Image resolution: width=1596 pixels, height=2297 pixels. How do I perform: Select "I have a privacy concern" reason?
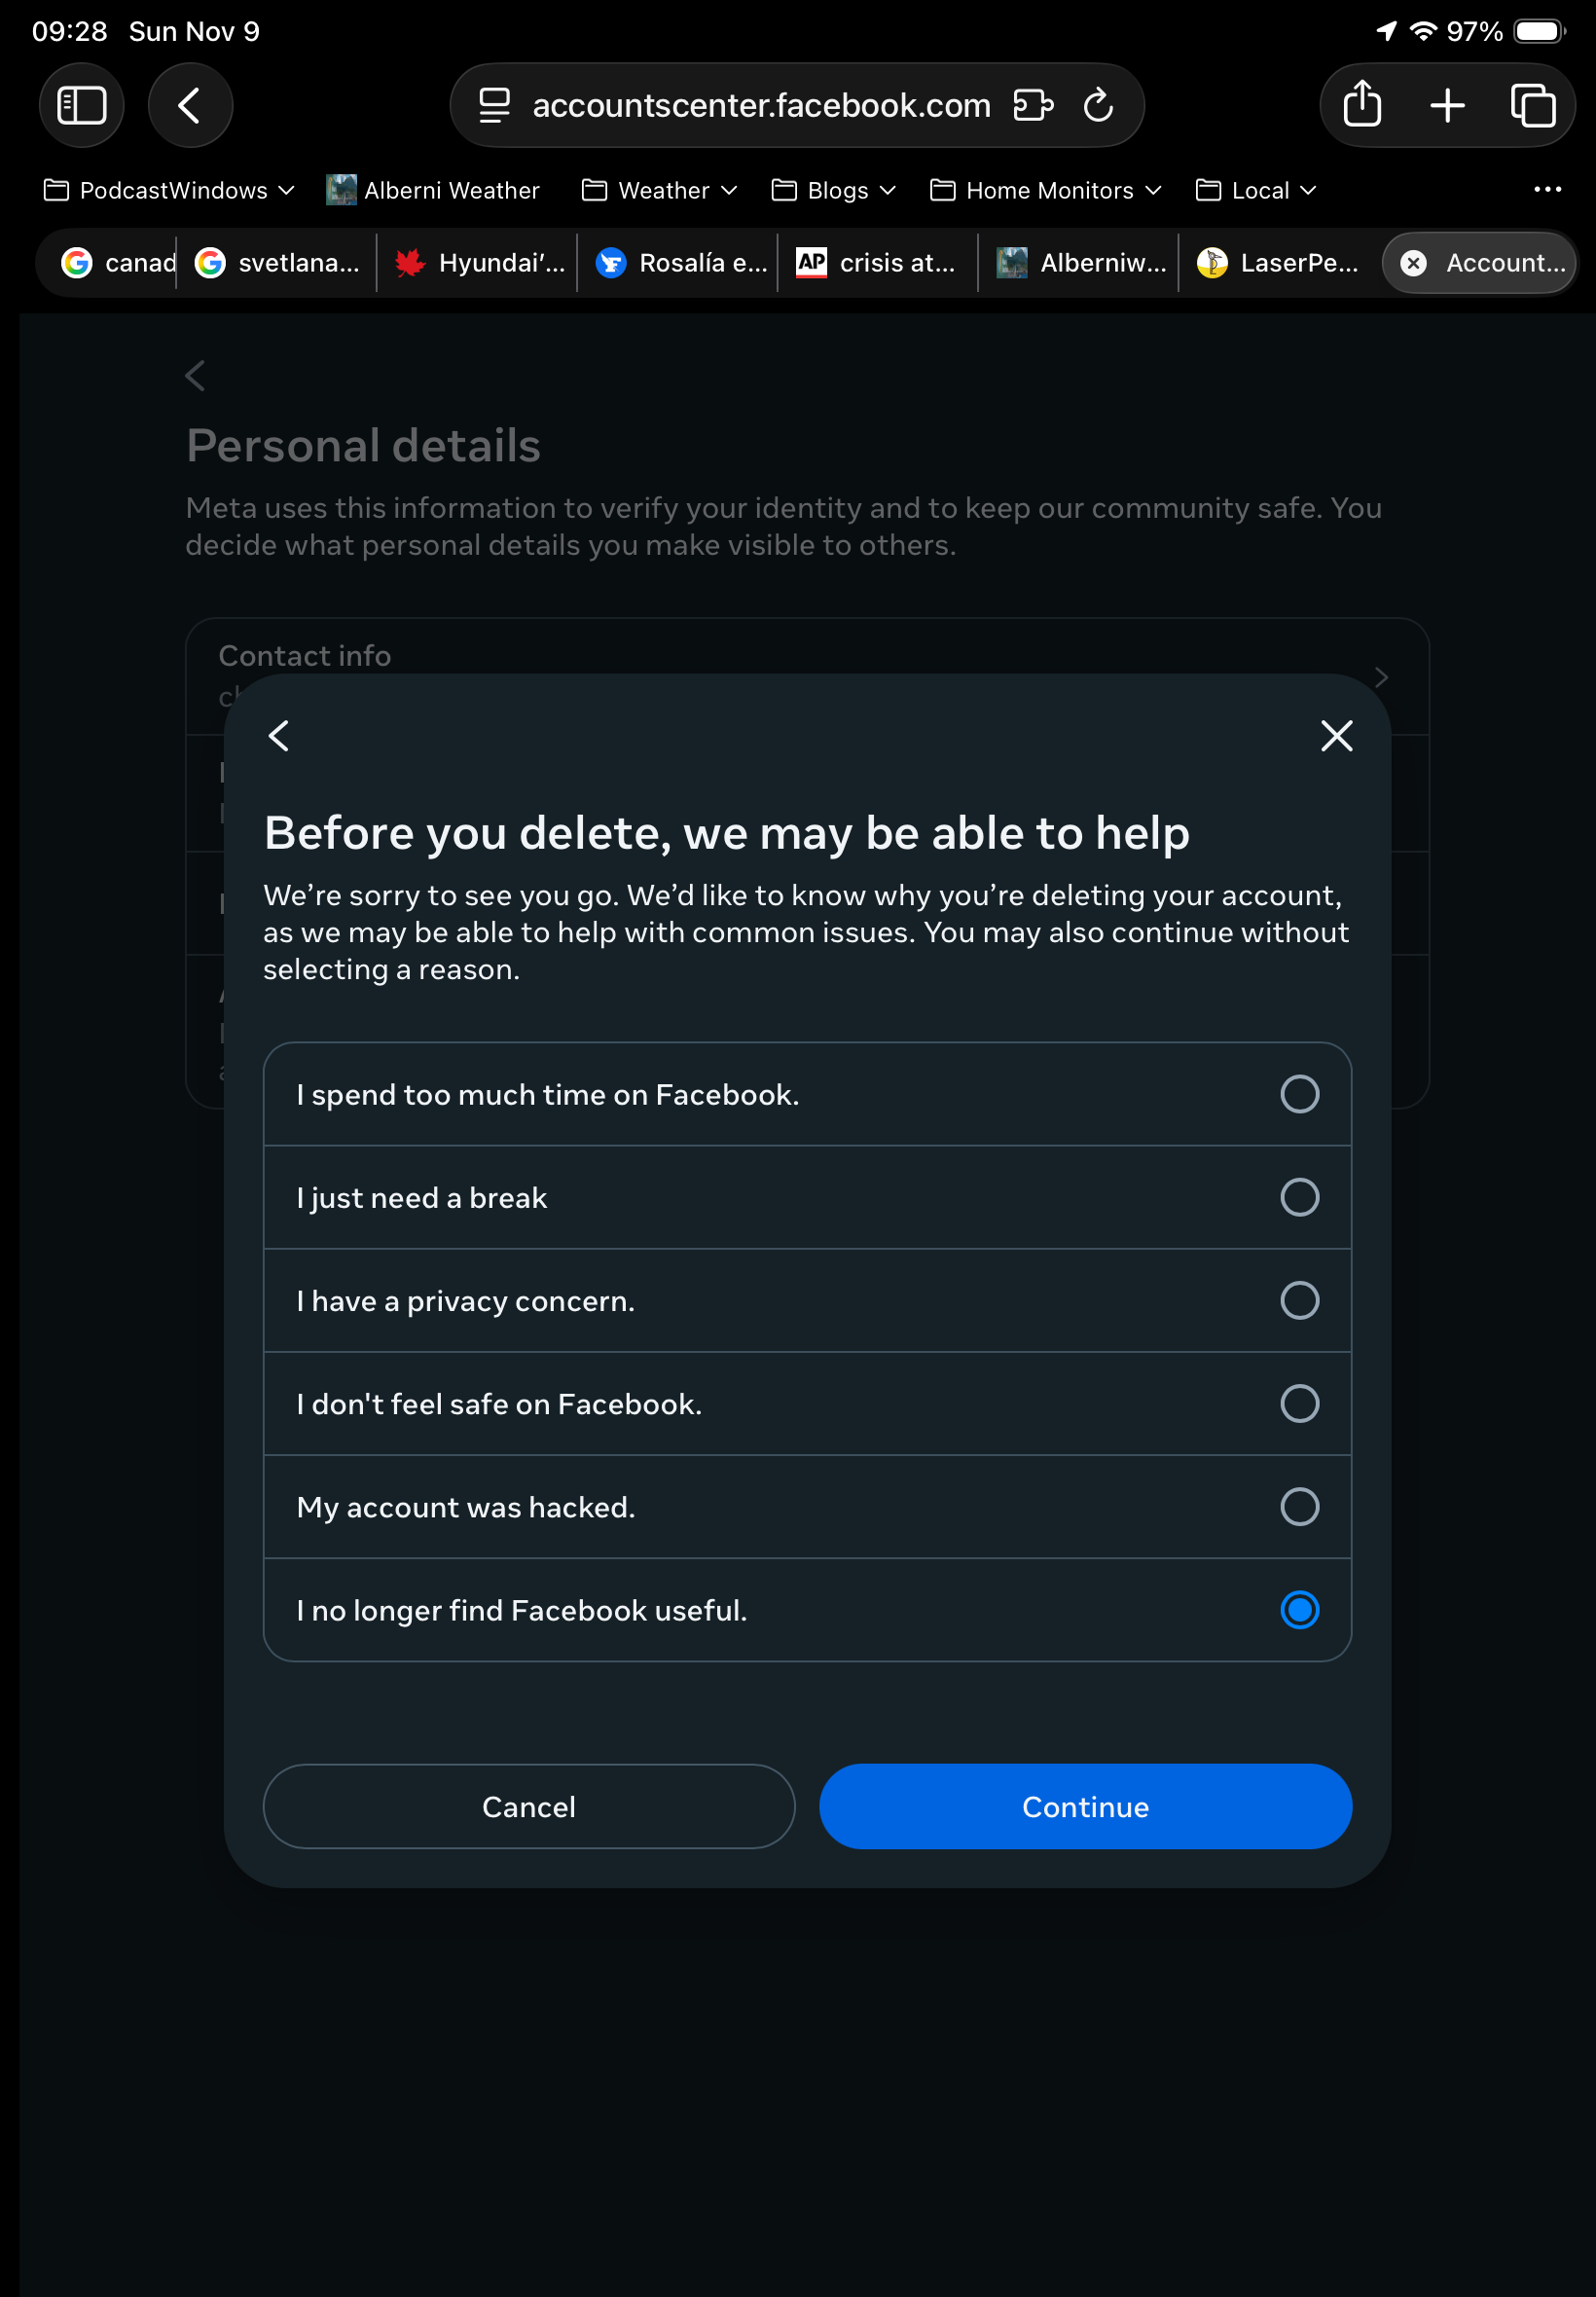click(1299, 1300)
